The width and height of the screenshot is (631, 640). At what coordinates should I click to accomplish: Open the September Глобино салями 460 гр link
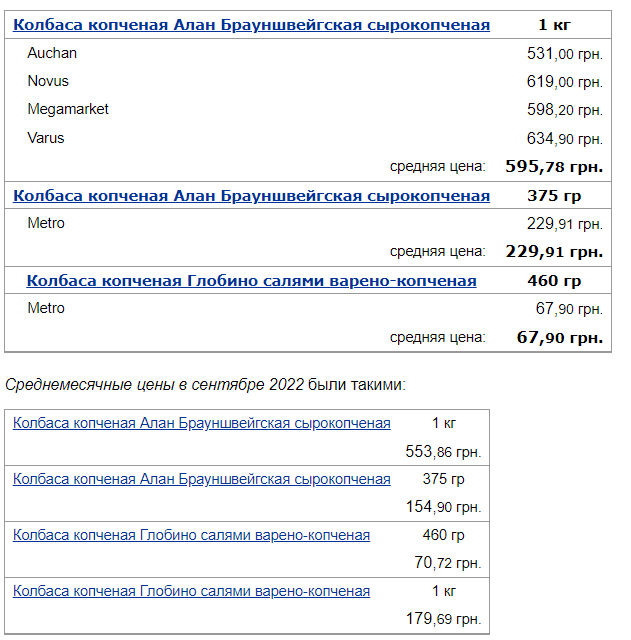click(191, 535)
